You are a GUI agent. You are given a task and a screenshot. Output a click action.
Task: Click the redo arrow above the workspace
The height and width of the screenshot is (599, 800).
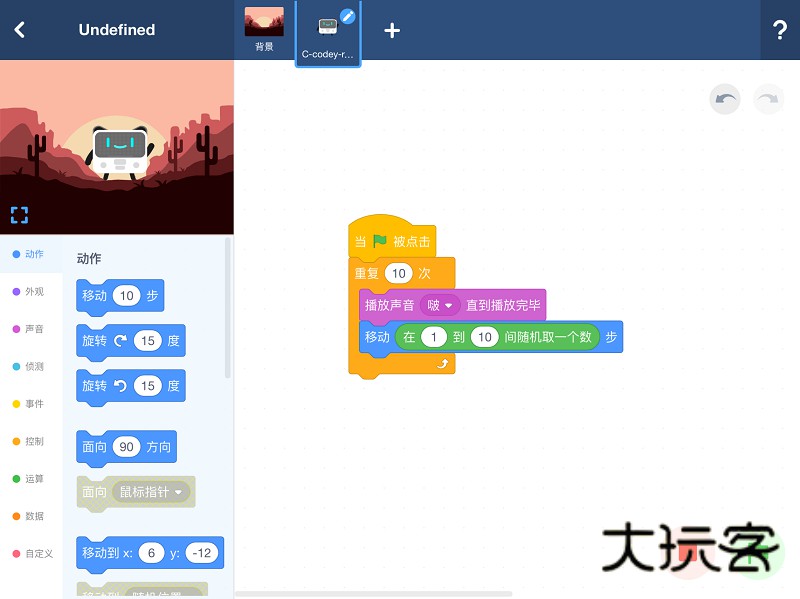coord(768,99)
